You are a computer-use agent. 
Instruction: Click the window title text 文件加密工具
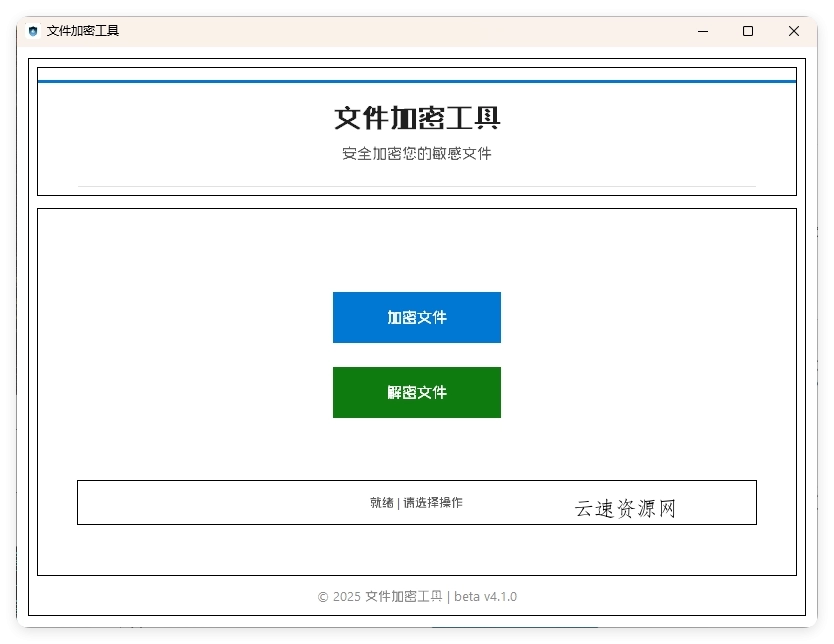80,31
